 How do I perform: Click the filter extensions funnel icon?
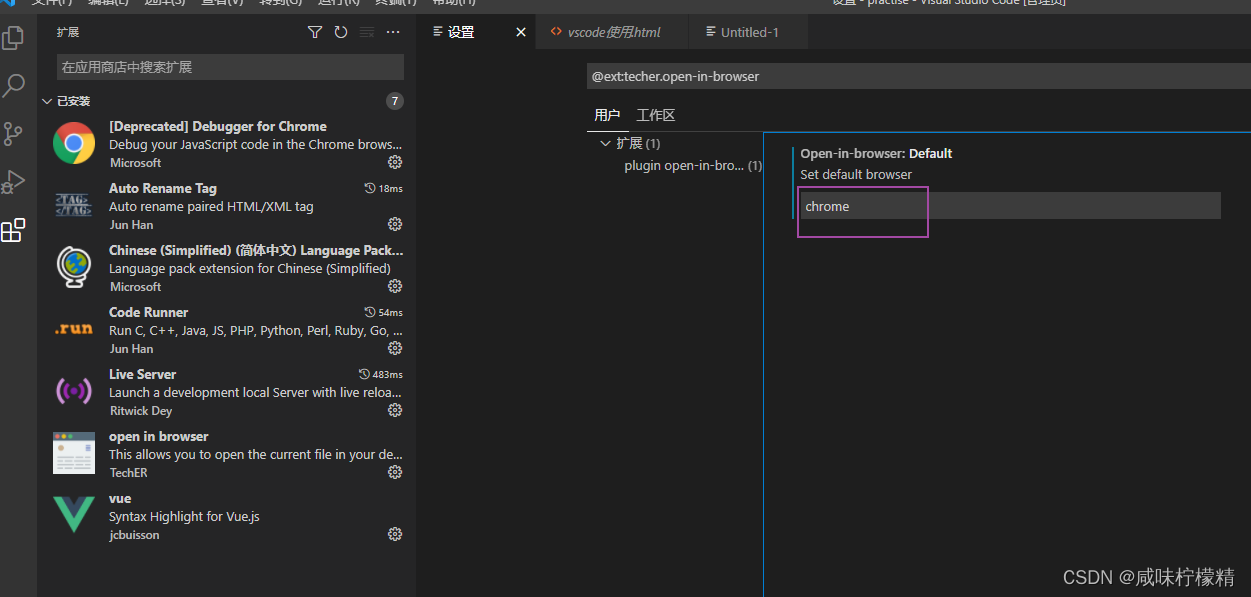315,32
